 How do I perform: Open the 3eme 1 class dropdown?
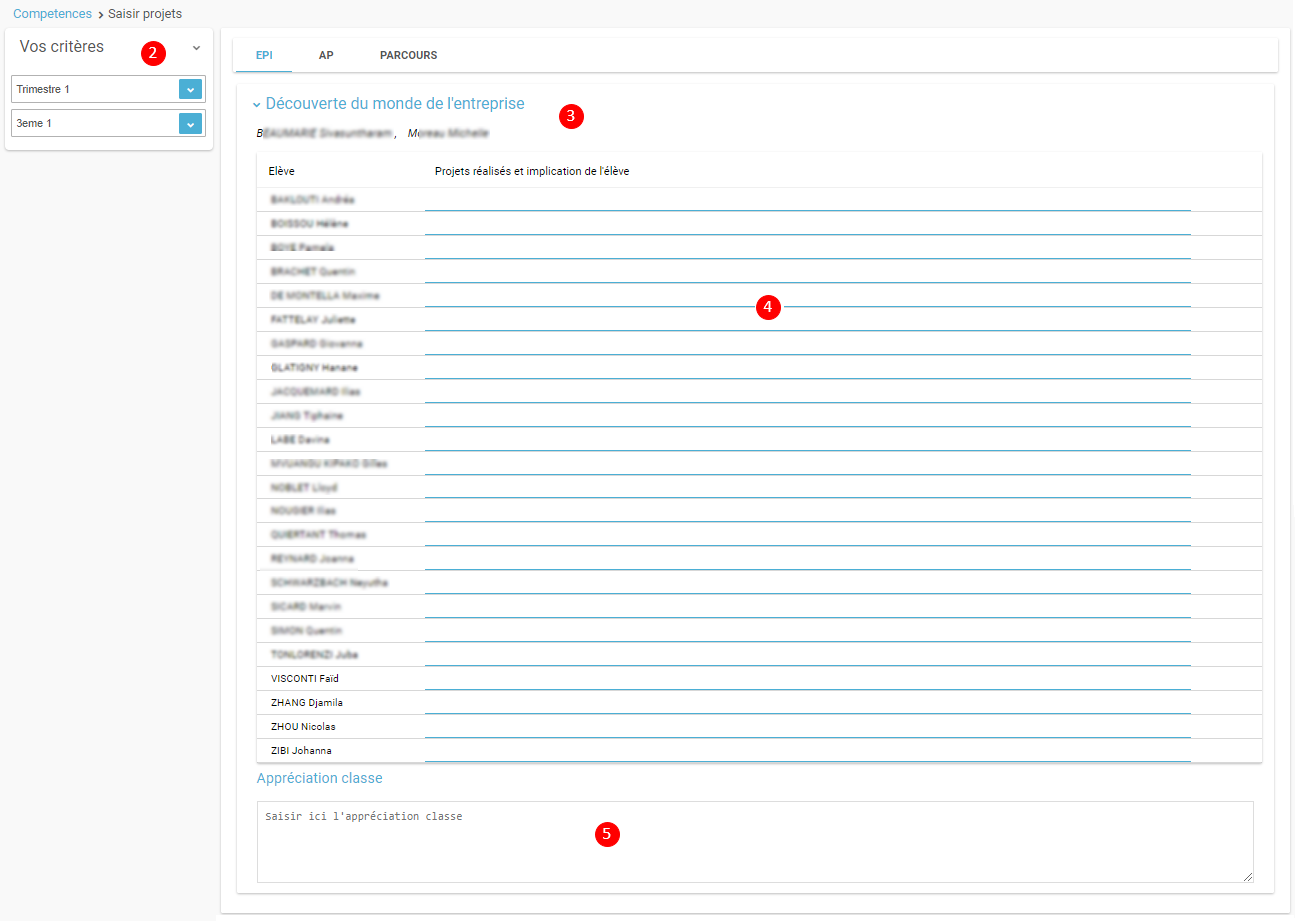pos(190,123)
